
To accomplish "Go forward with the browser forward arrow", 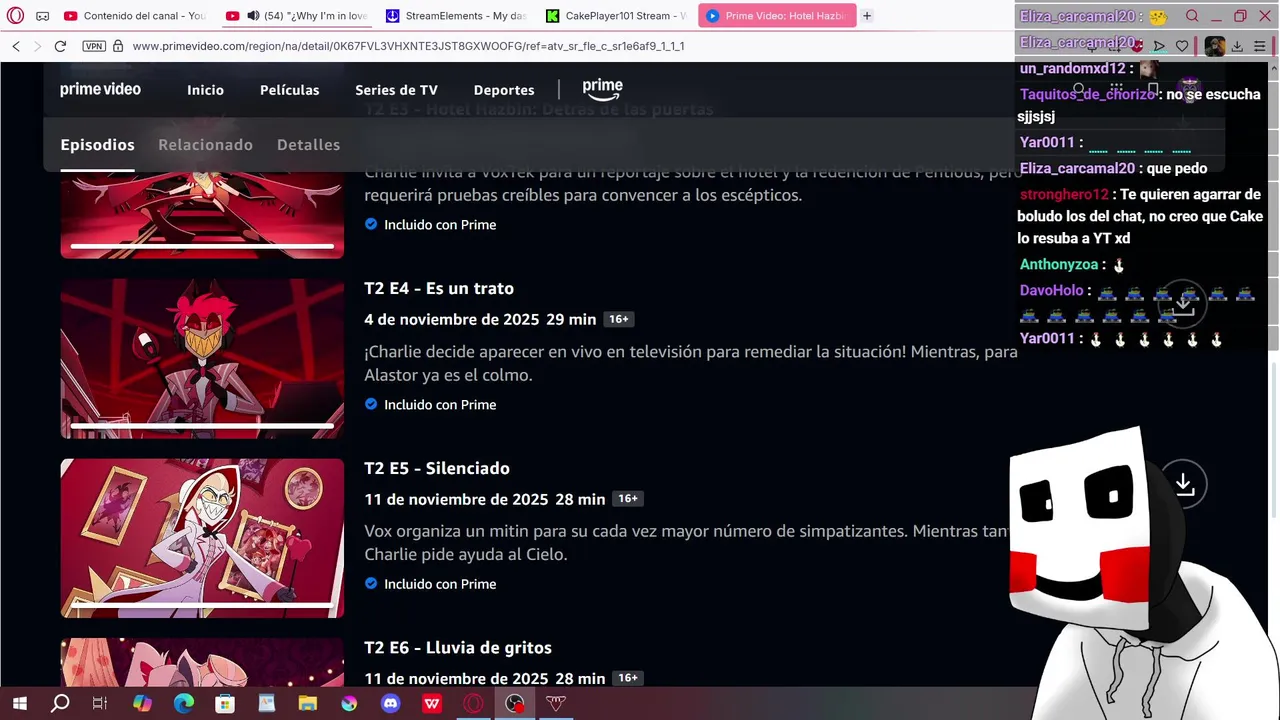I will click(x=38, y=46).
